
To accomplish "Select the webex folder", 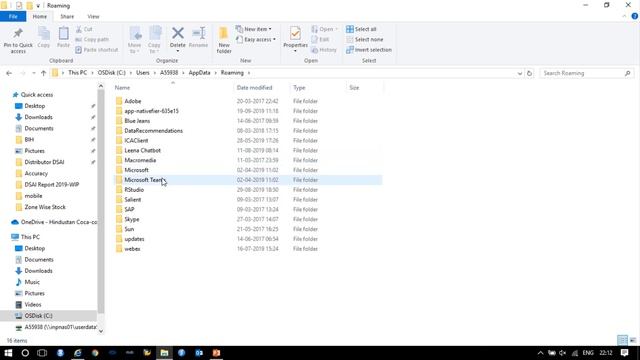I will [132, 249].
